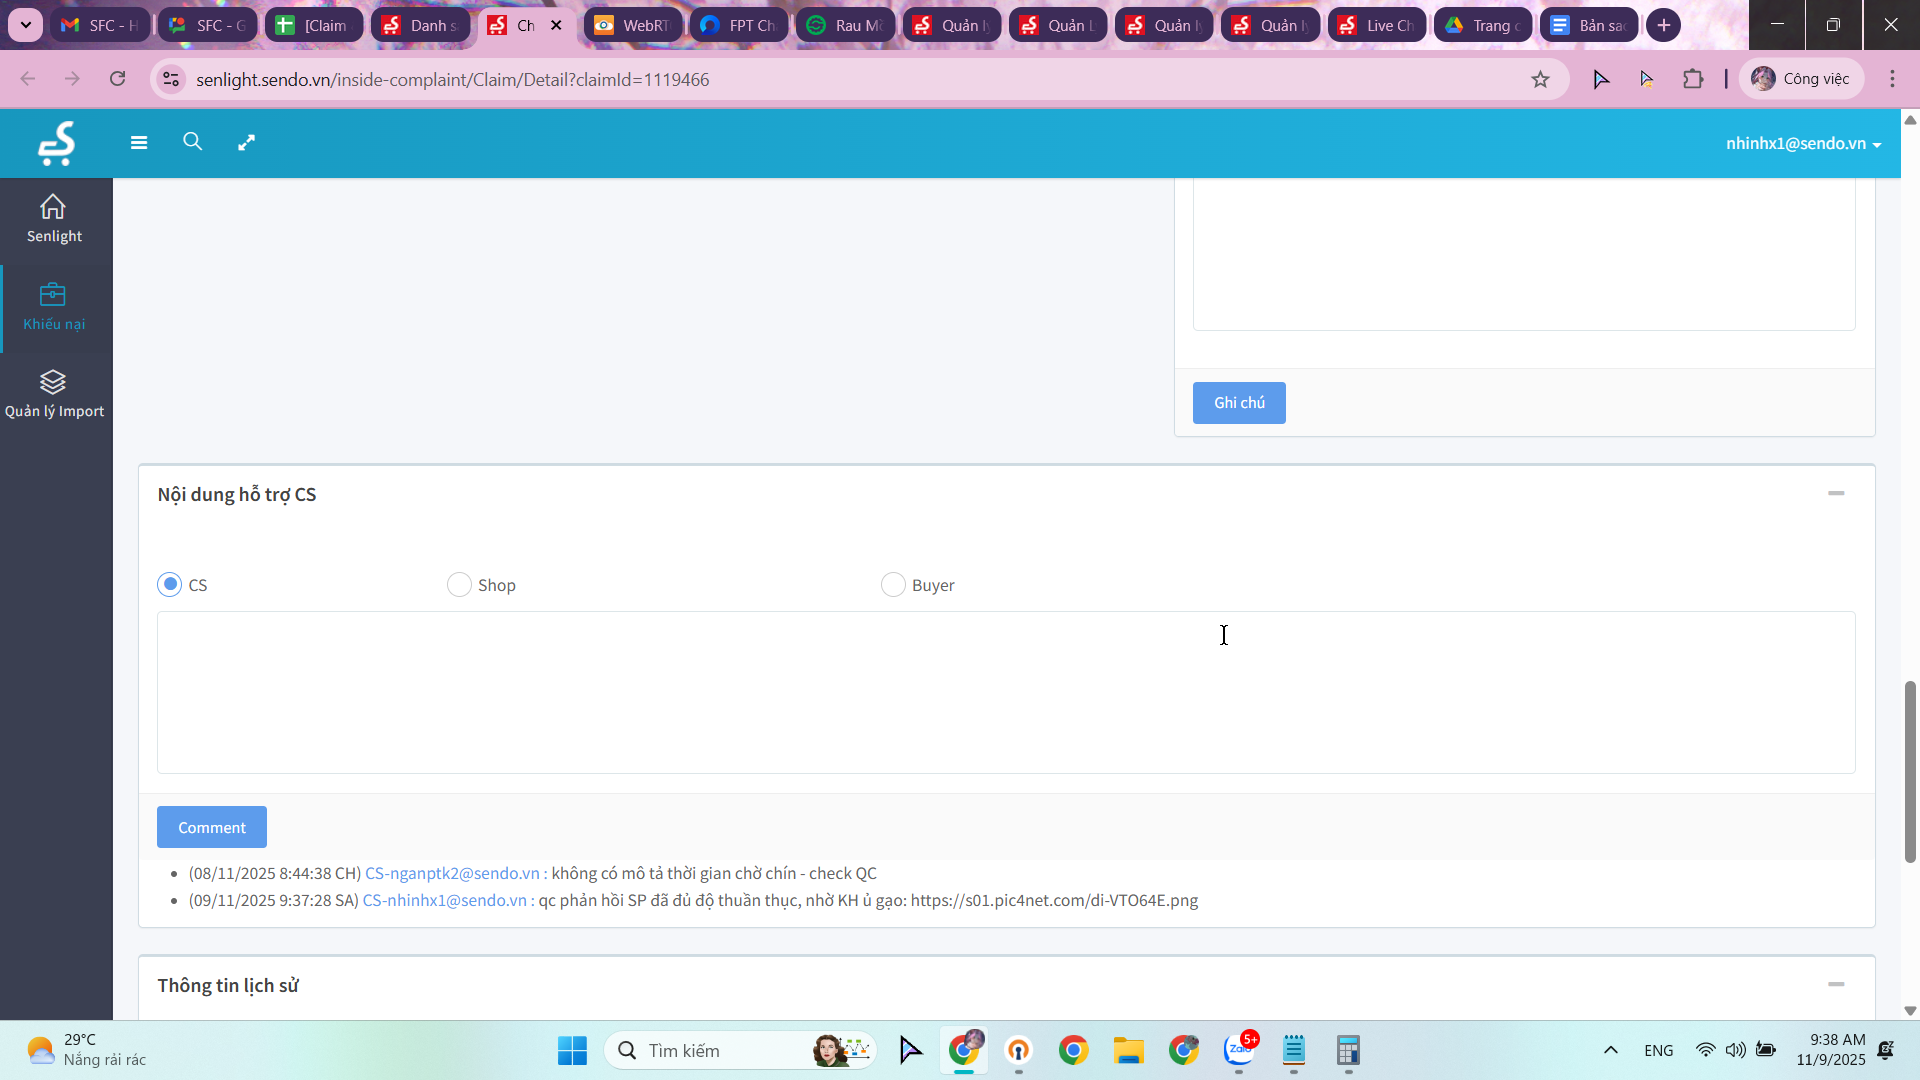Collapse the Nội dung hỗ trợ CS panel

pos(1836,494)
